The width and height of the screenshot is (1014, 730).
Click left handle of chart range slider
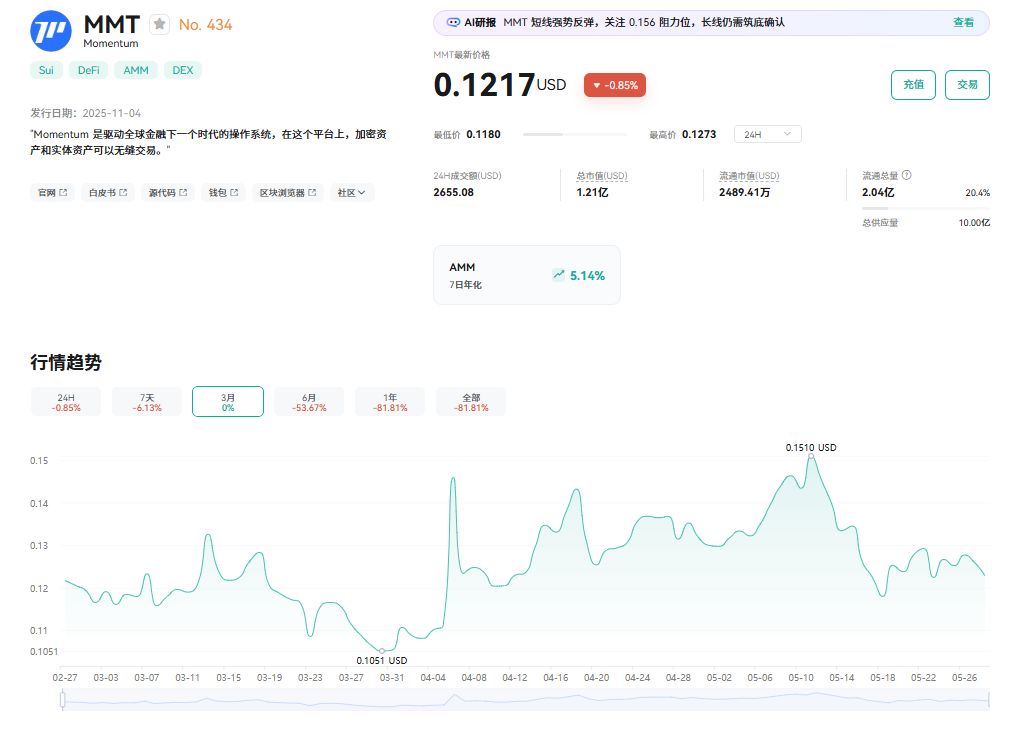(63, 699)
